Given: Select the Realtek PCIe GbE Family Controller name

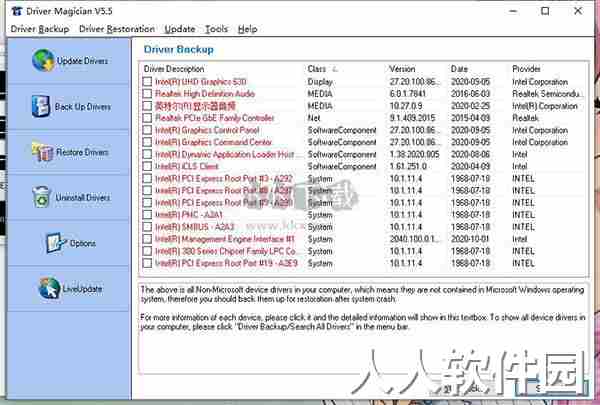Looking at the screenshot, I should [215, 118].
